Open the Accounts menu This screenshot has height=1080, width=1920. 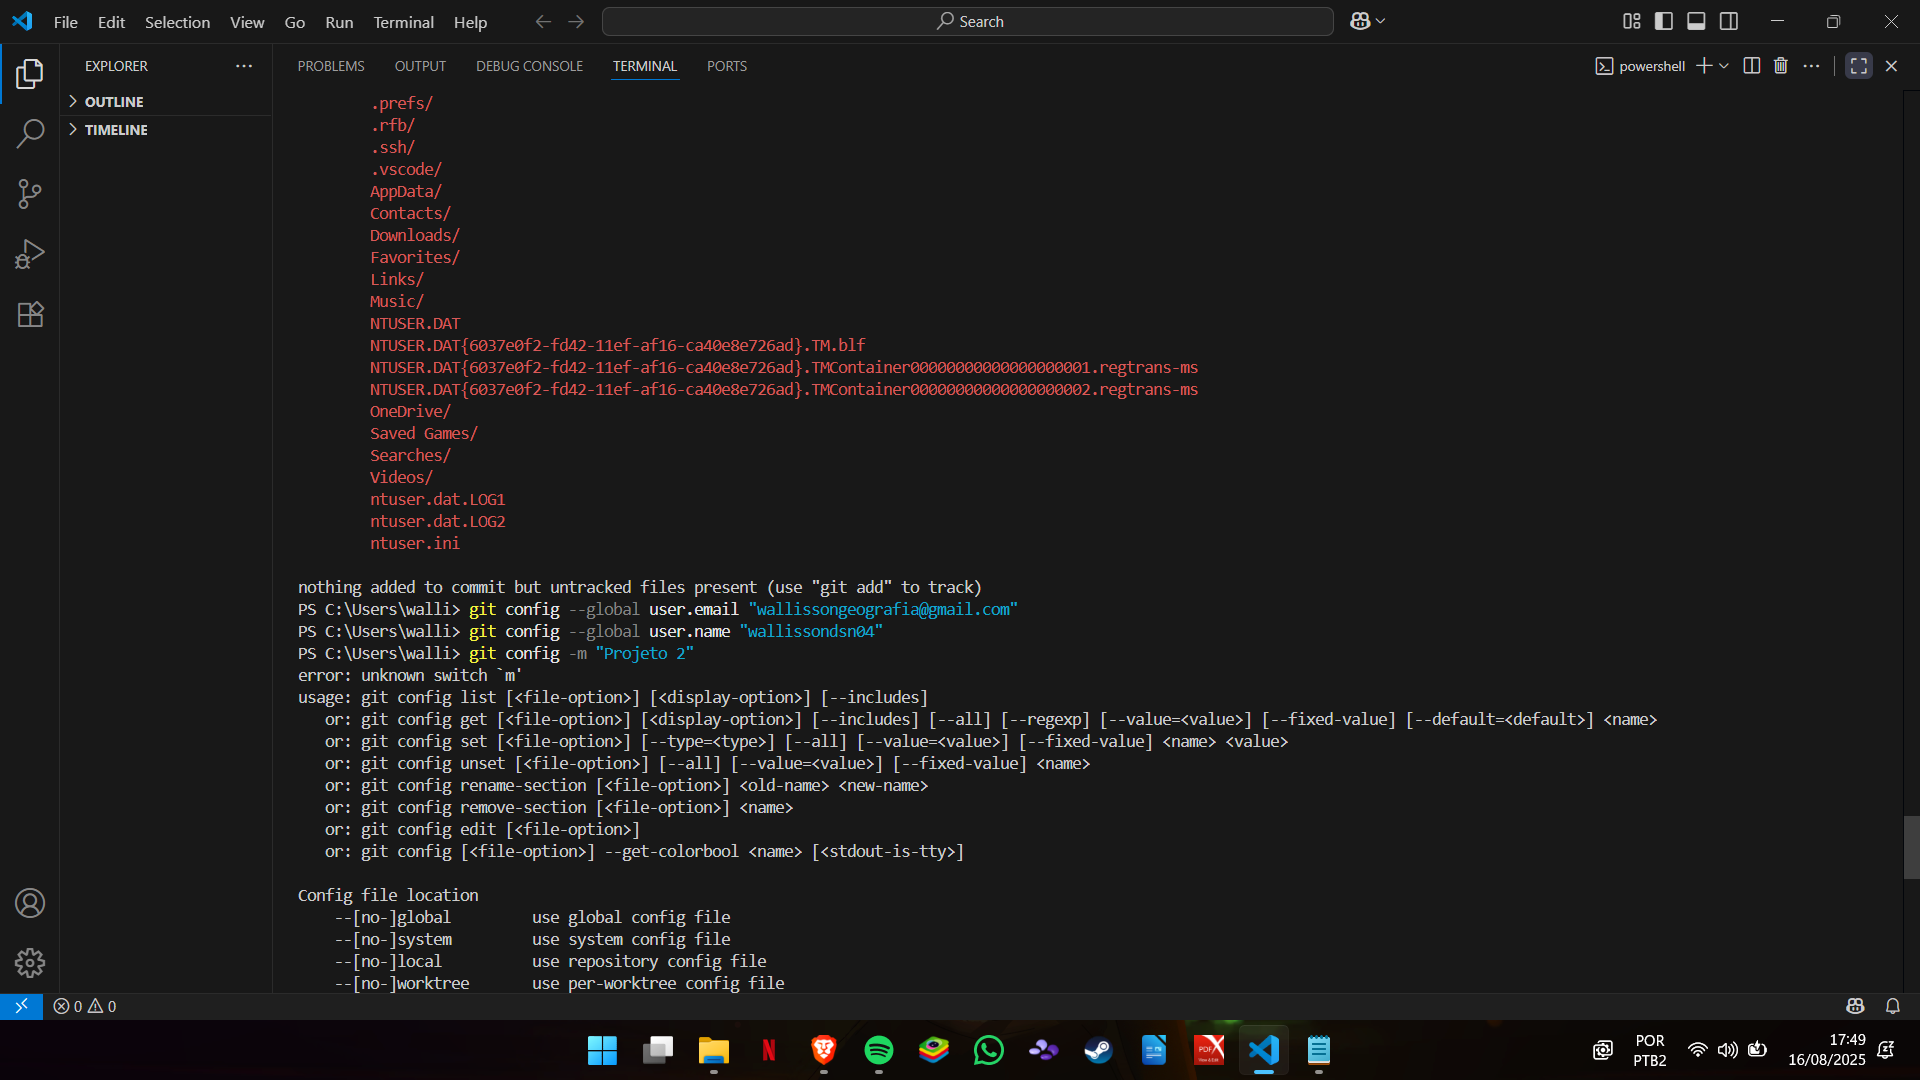30,903
